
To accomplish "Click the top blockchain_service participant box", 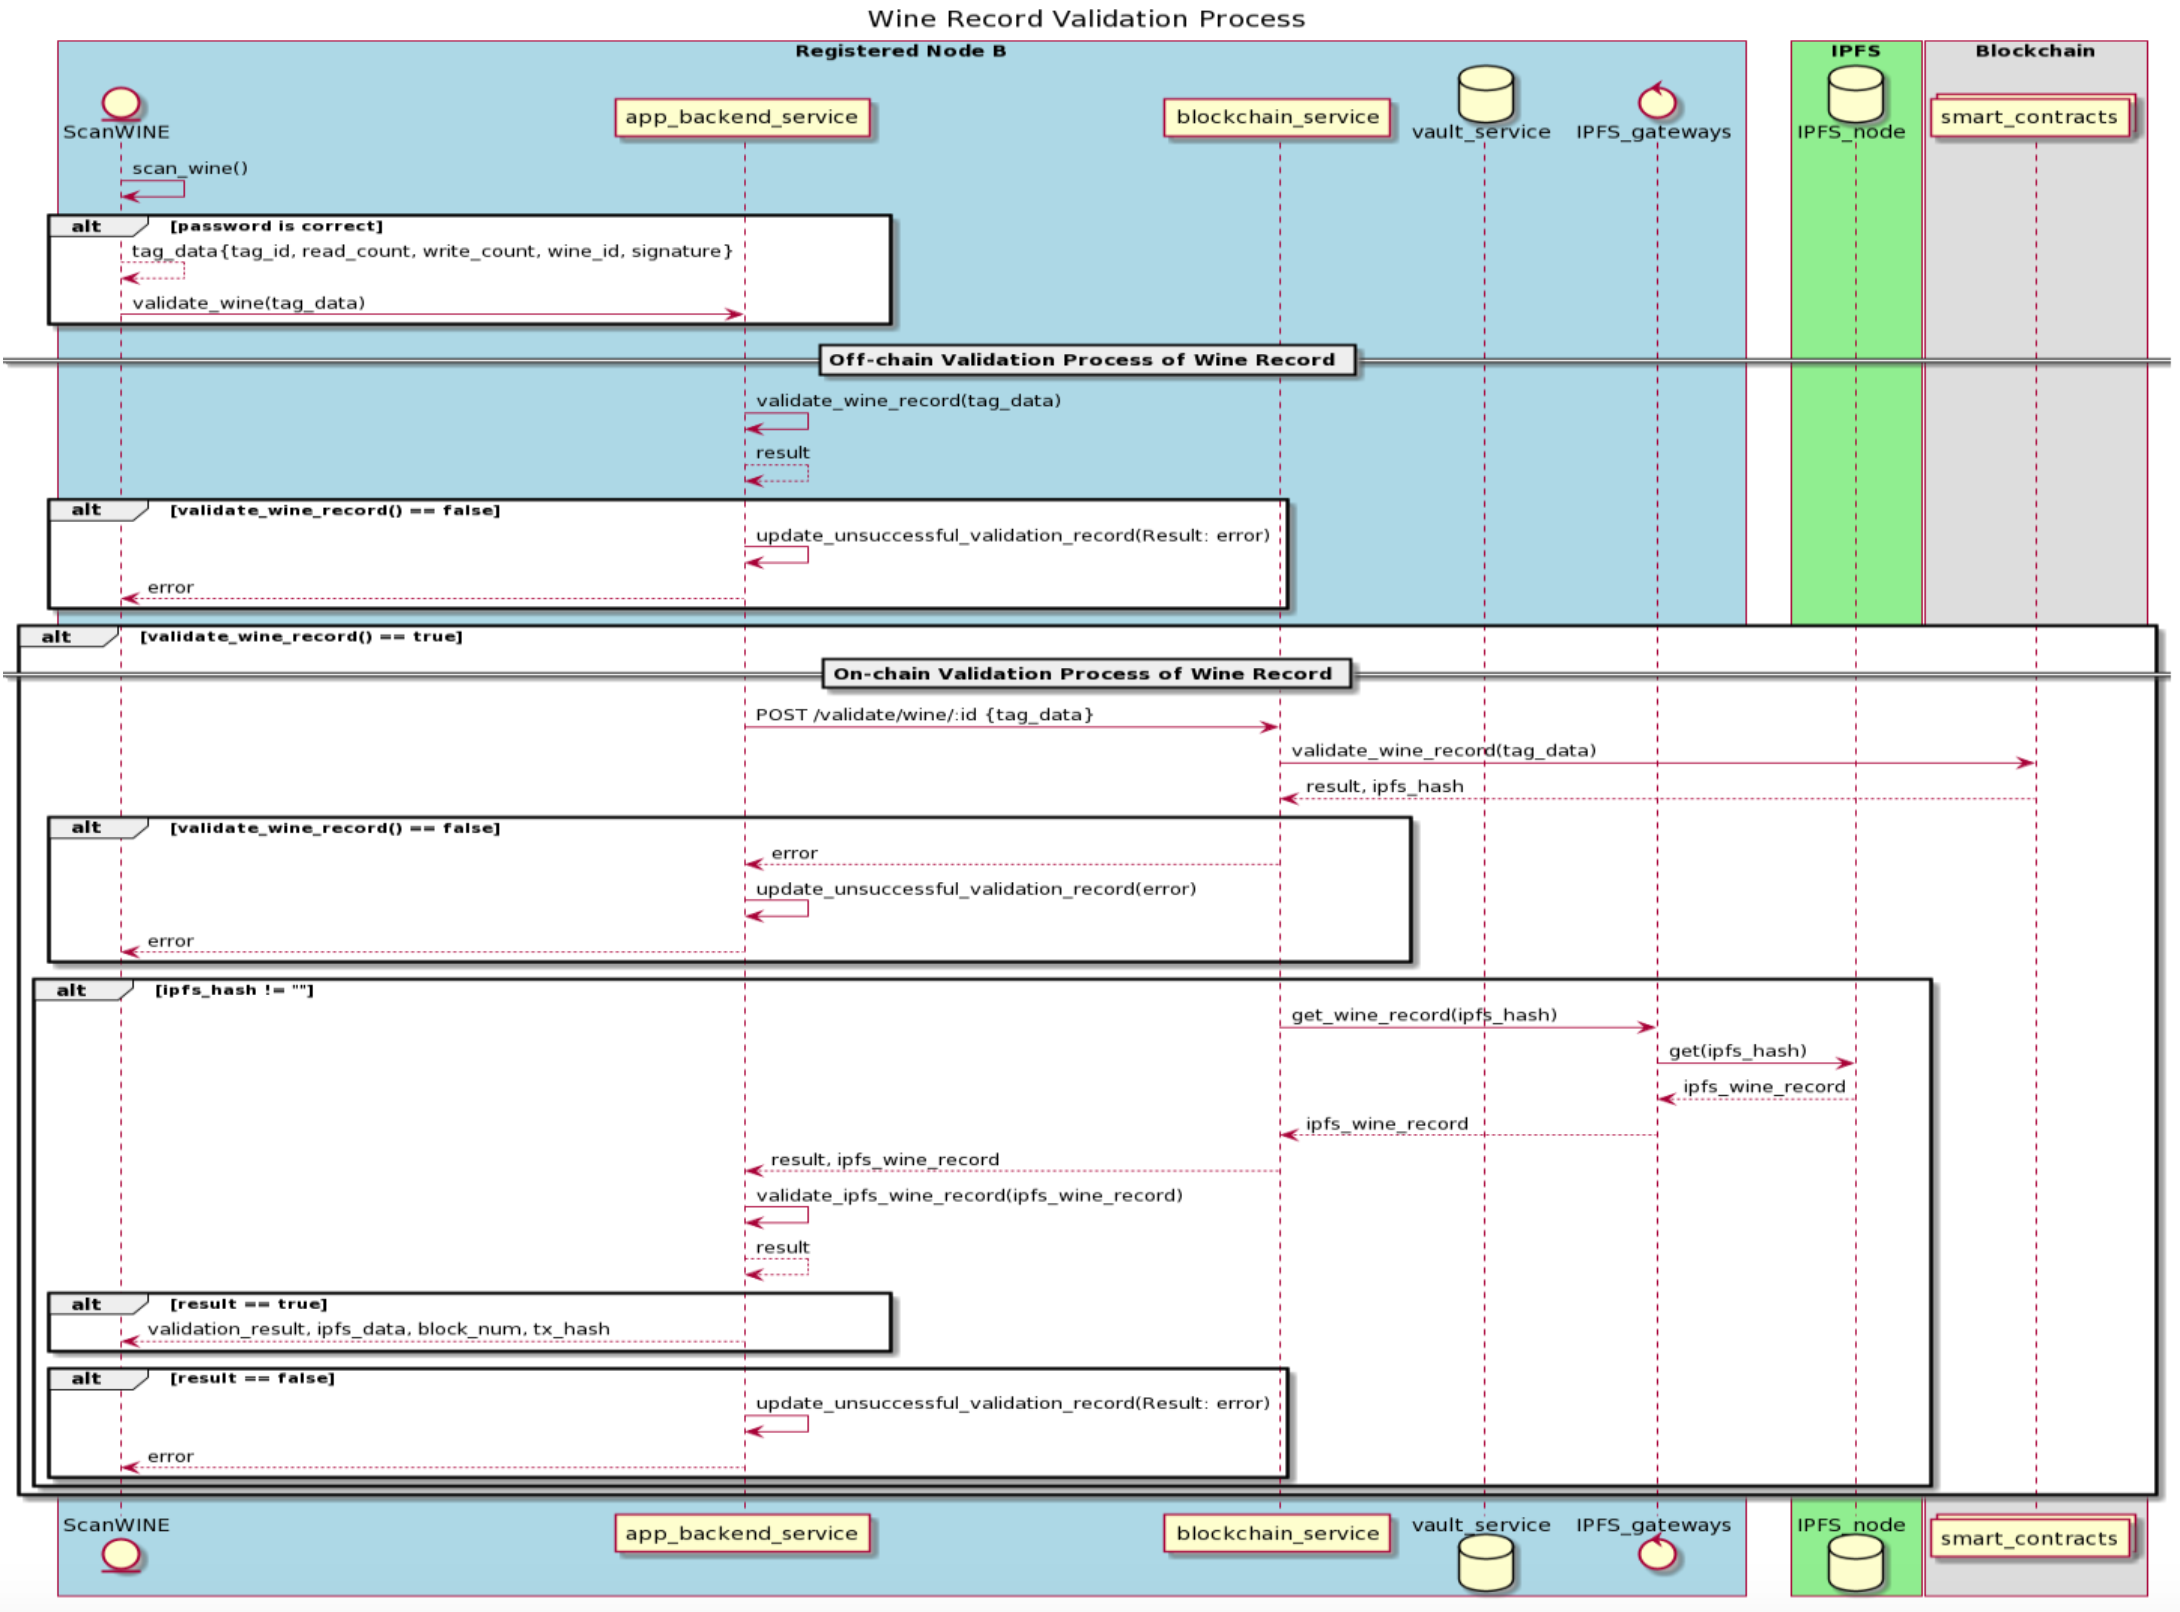I will pos(1277,117).
